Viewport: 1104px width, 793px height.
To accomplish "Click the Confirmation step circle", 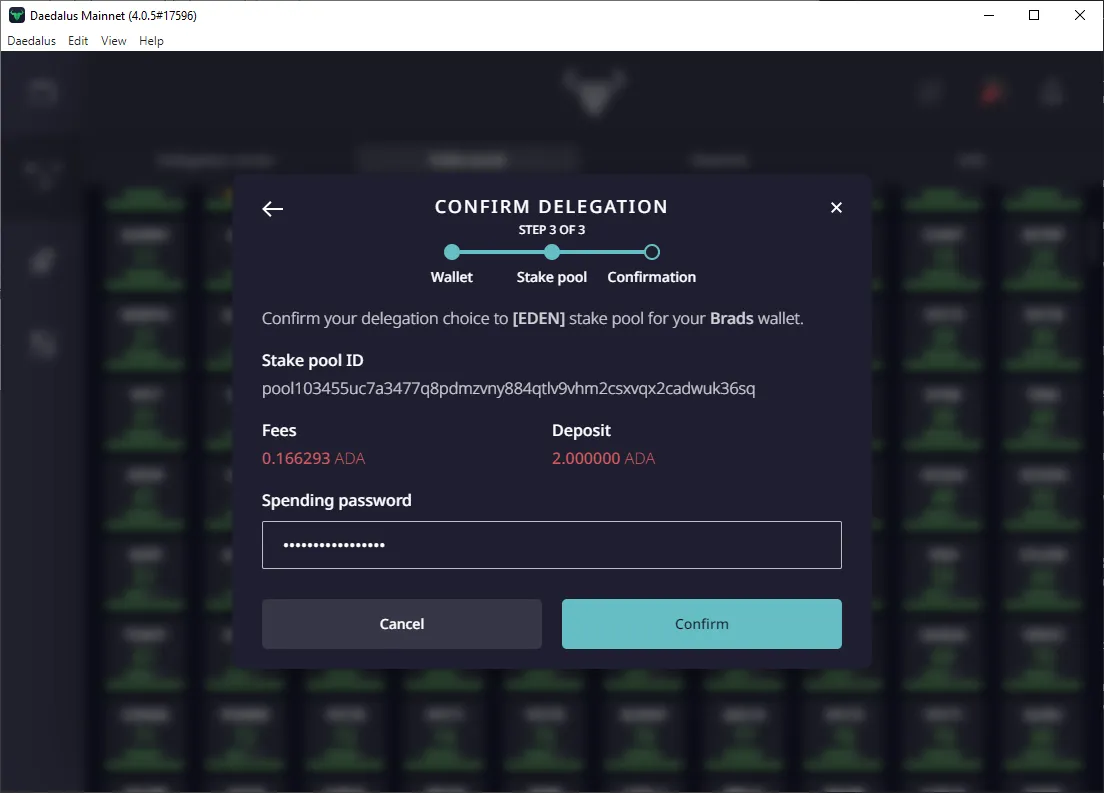I will (x=652, y=252).
